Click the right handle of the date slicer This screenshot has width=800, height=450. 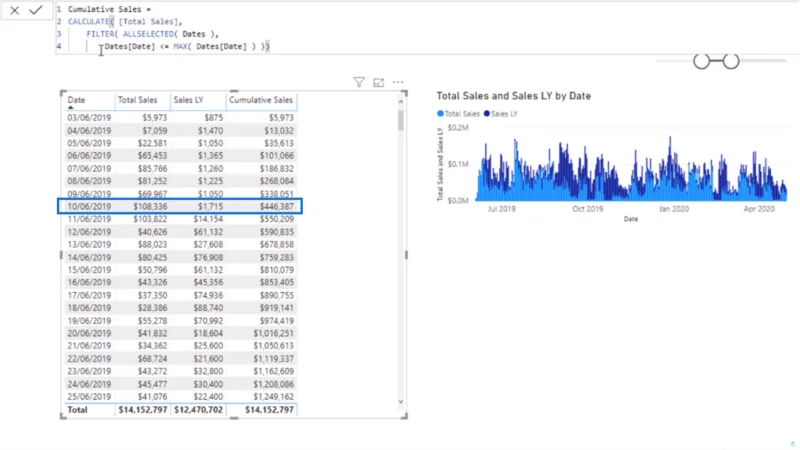tap(731, 61)
